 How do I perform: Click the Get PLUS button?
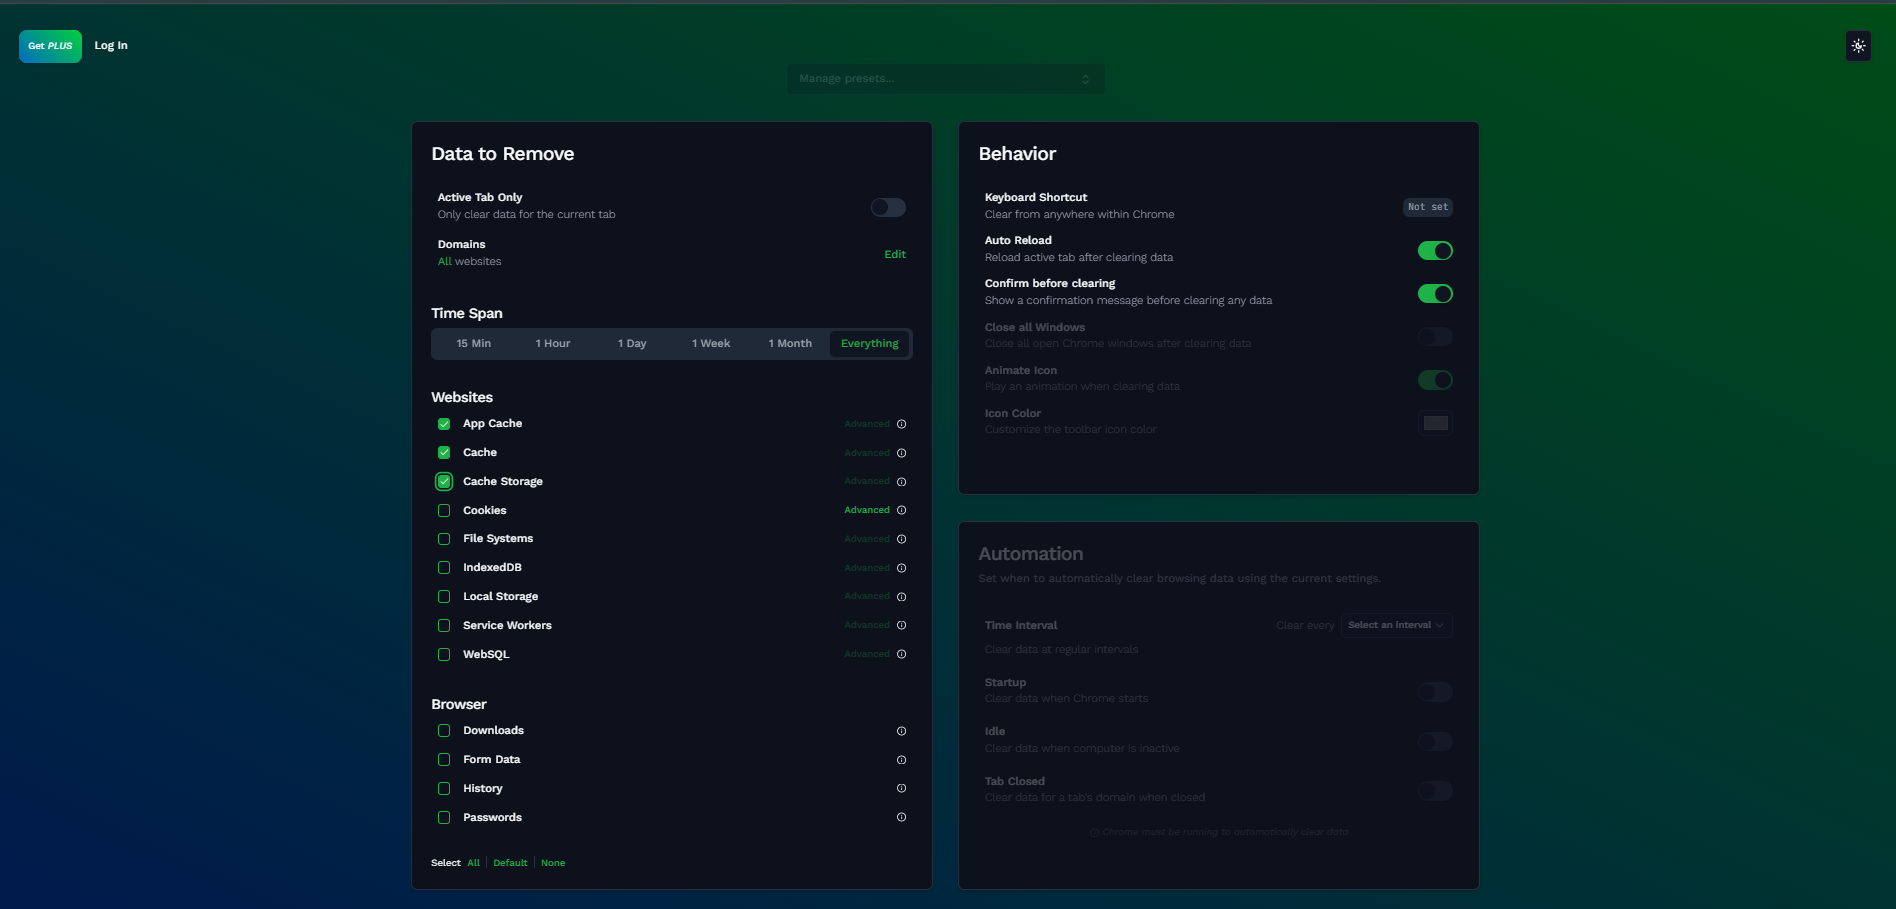[50, 46]
